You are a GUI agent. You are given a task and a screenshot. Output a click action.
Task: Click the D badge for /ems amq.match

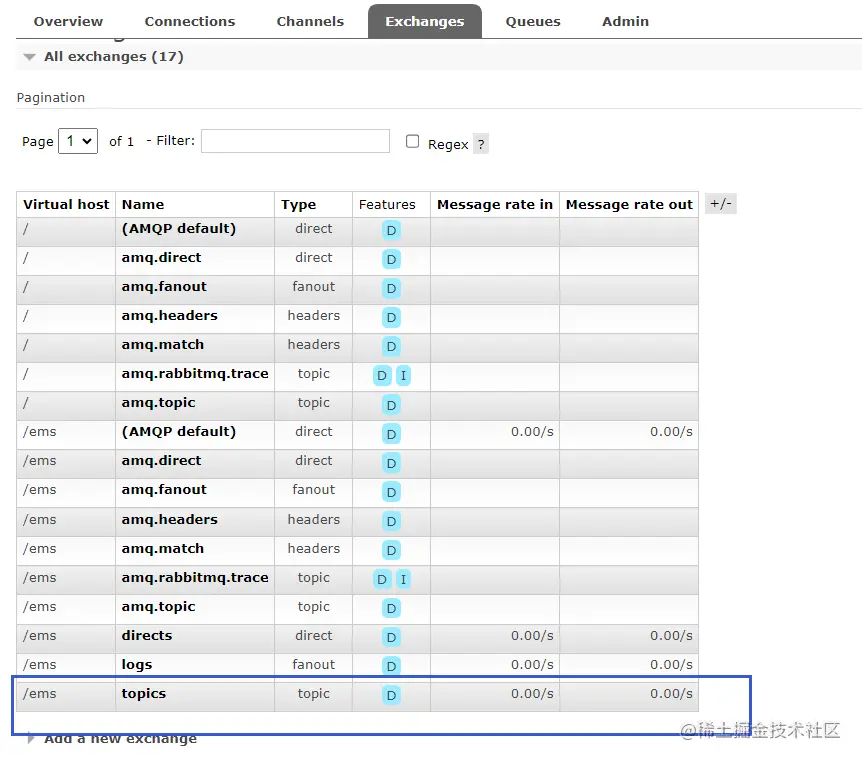(391, 550)
